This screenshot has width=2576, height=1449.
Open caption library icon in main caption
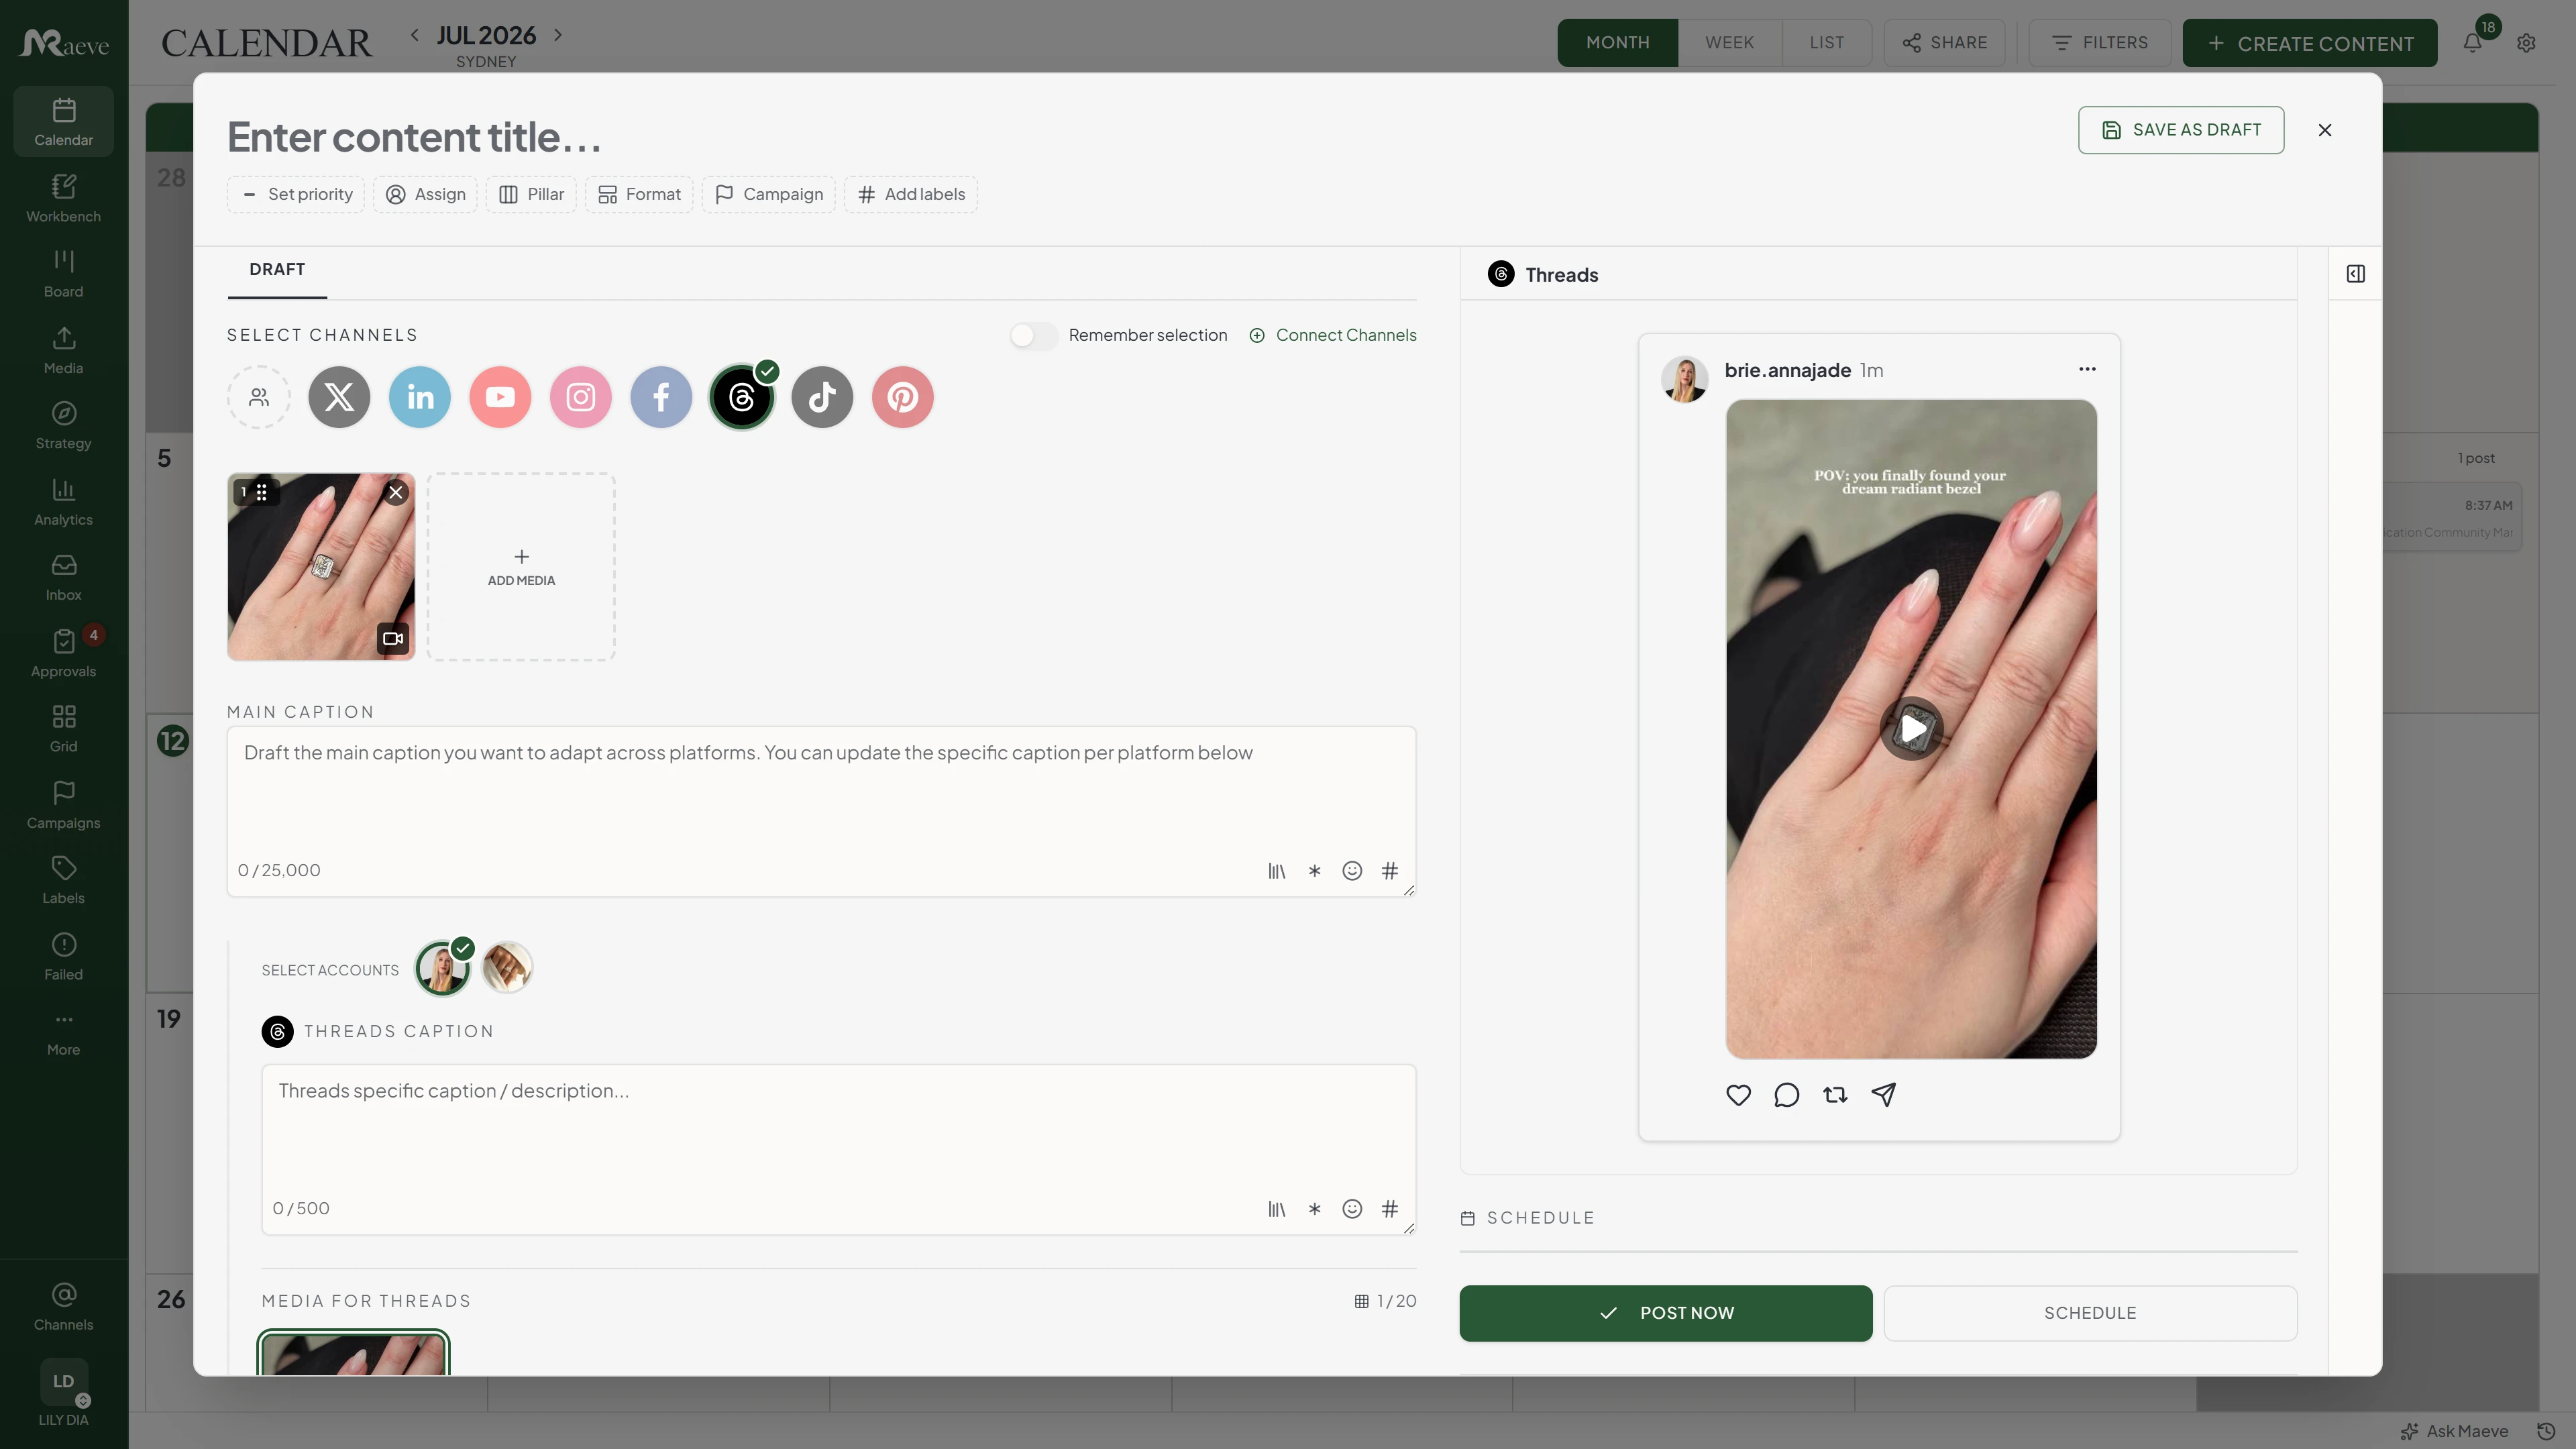click(x=1277, y=871)
